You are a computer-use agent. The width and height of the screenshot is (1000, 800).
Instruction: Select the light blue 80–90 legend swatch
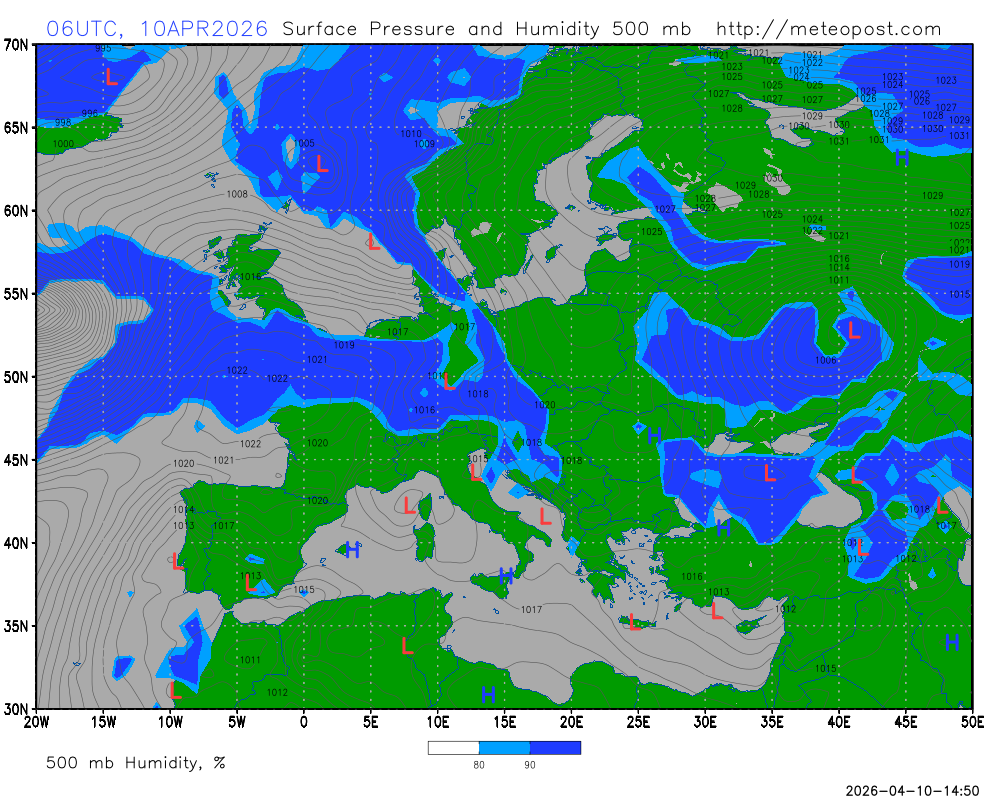click(x=504, y=747)
